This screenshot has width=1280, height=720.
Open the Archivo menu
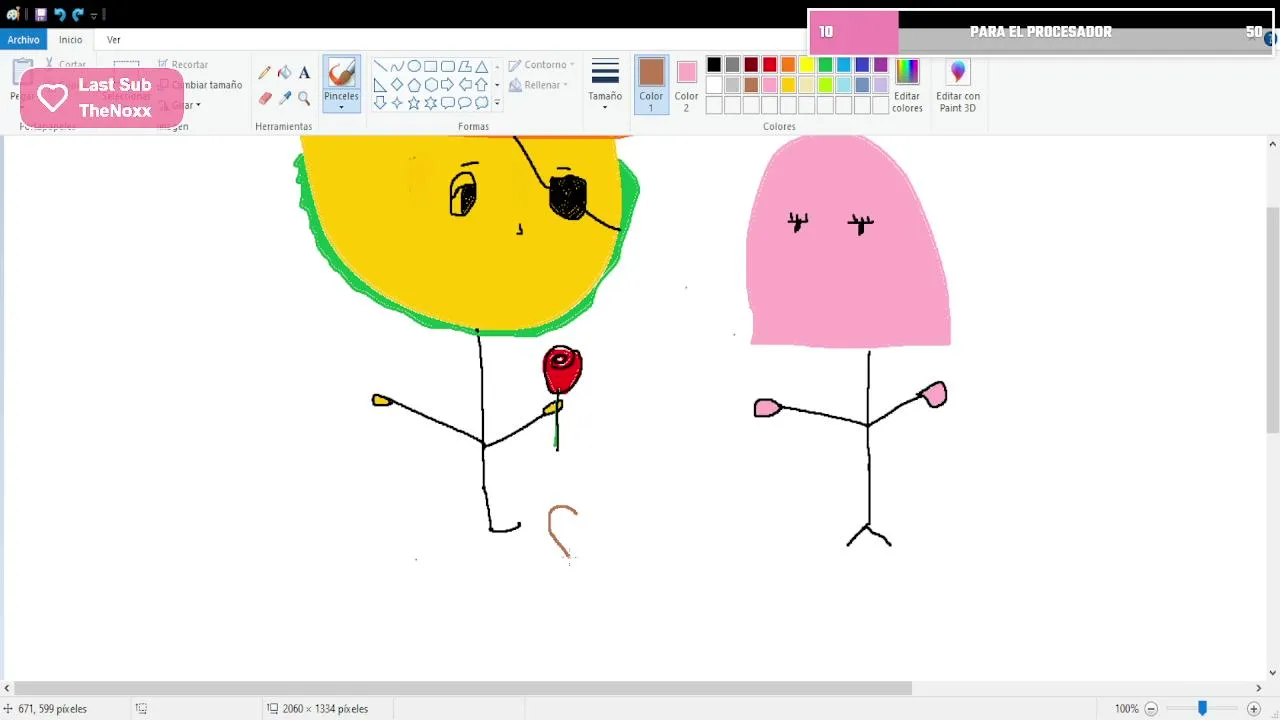(x=23, y=40)
